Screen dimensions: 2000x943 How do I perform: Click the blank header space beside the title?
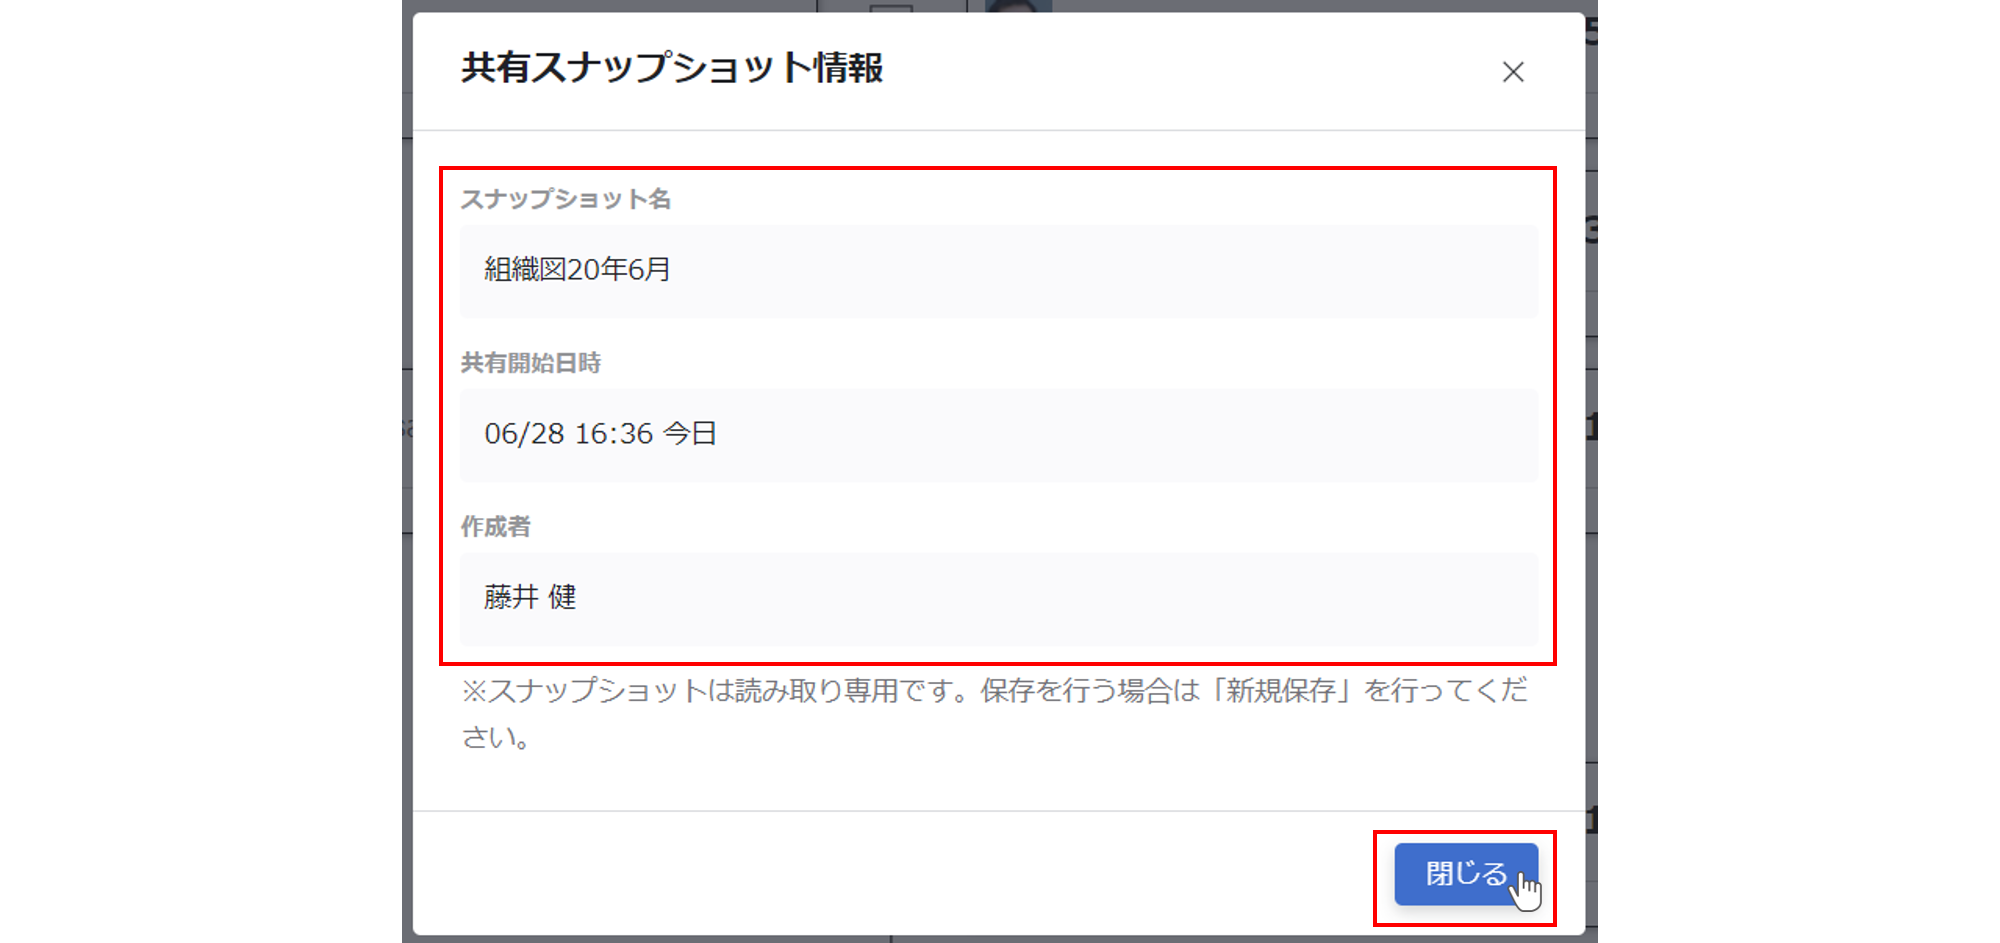tap(1190, 70)
